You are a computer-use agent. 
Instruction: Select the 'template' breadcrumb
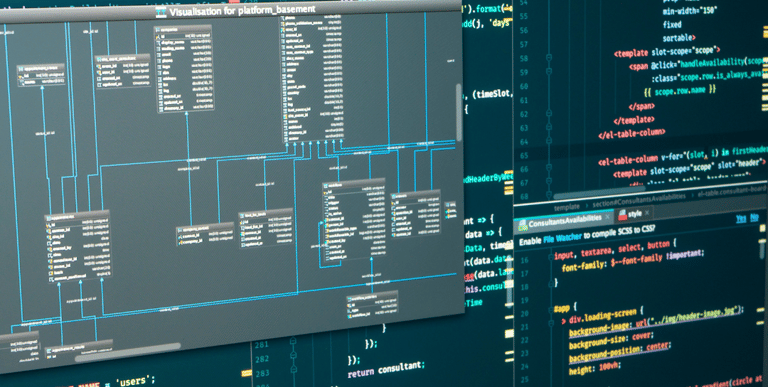pyautogui.click(x=566, y=207)
